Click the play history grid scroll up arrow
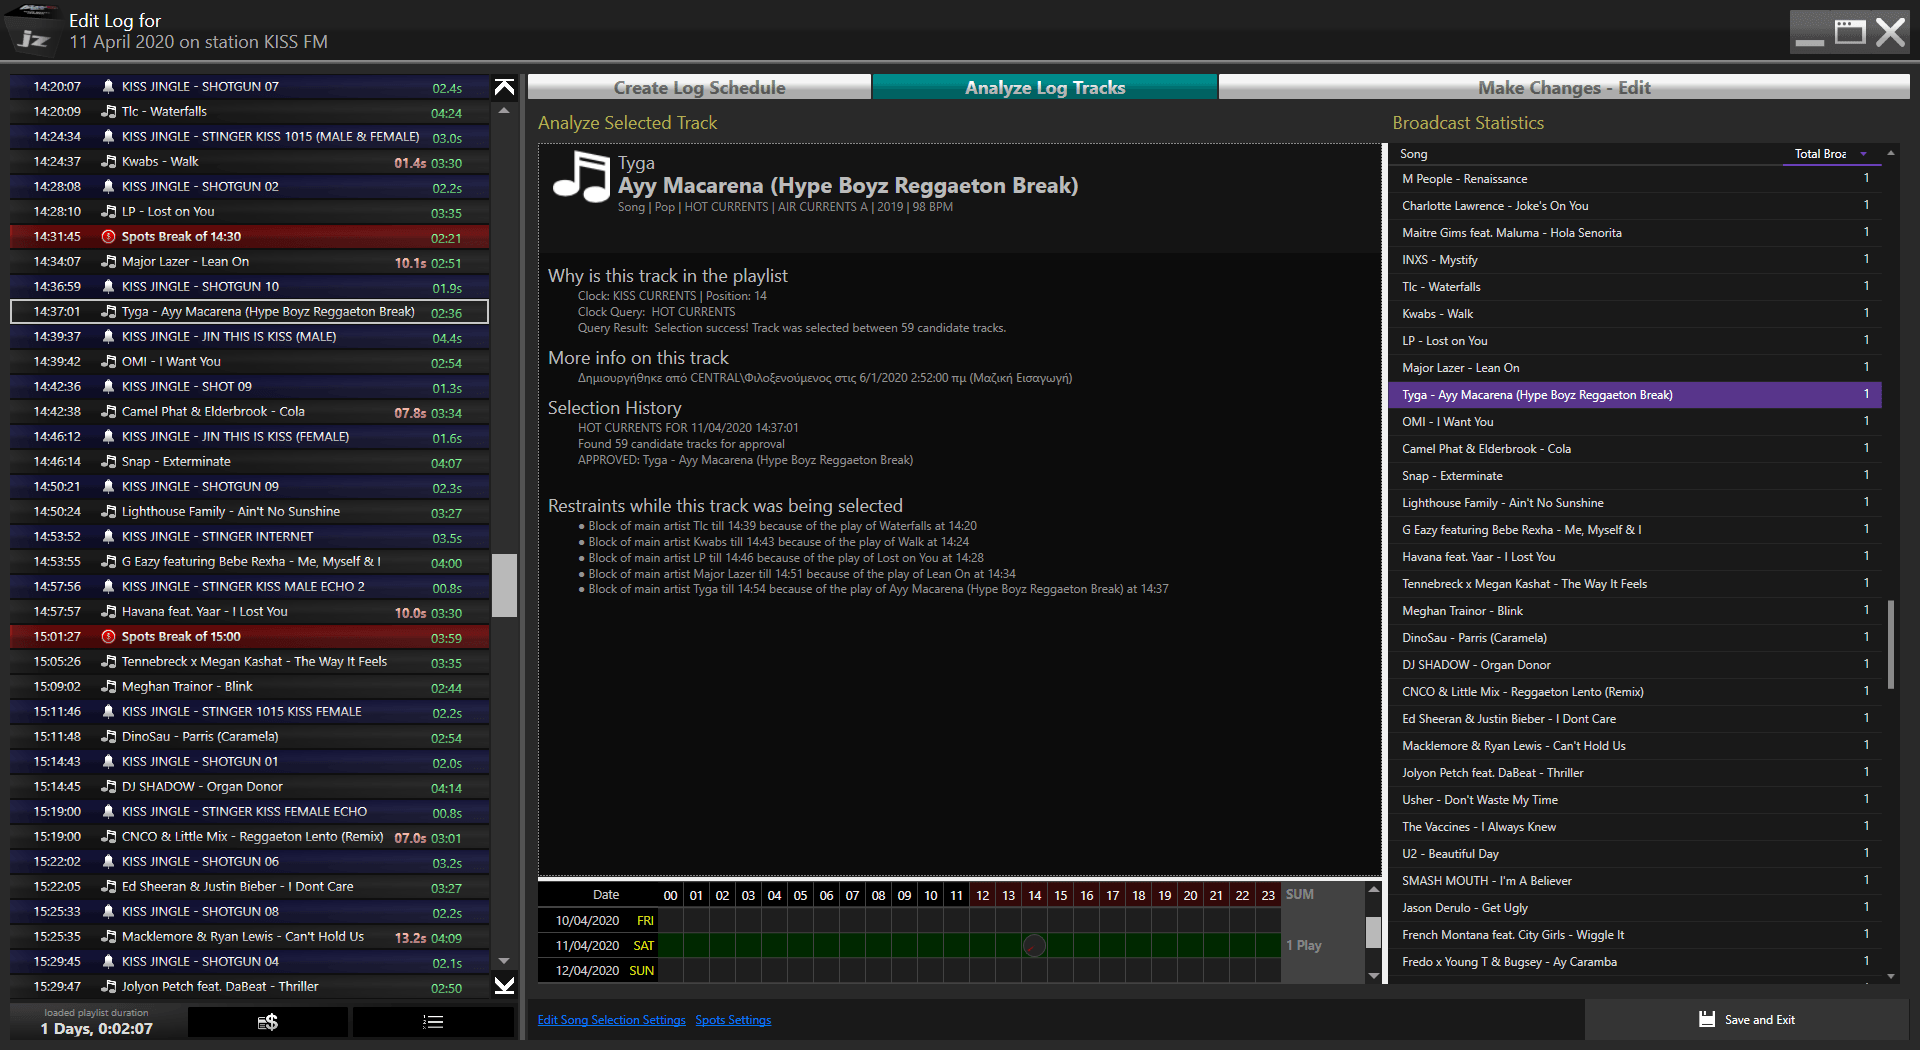The image size is (1920, 1050). tap(1374, 889)
